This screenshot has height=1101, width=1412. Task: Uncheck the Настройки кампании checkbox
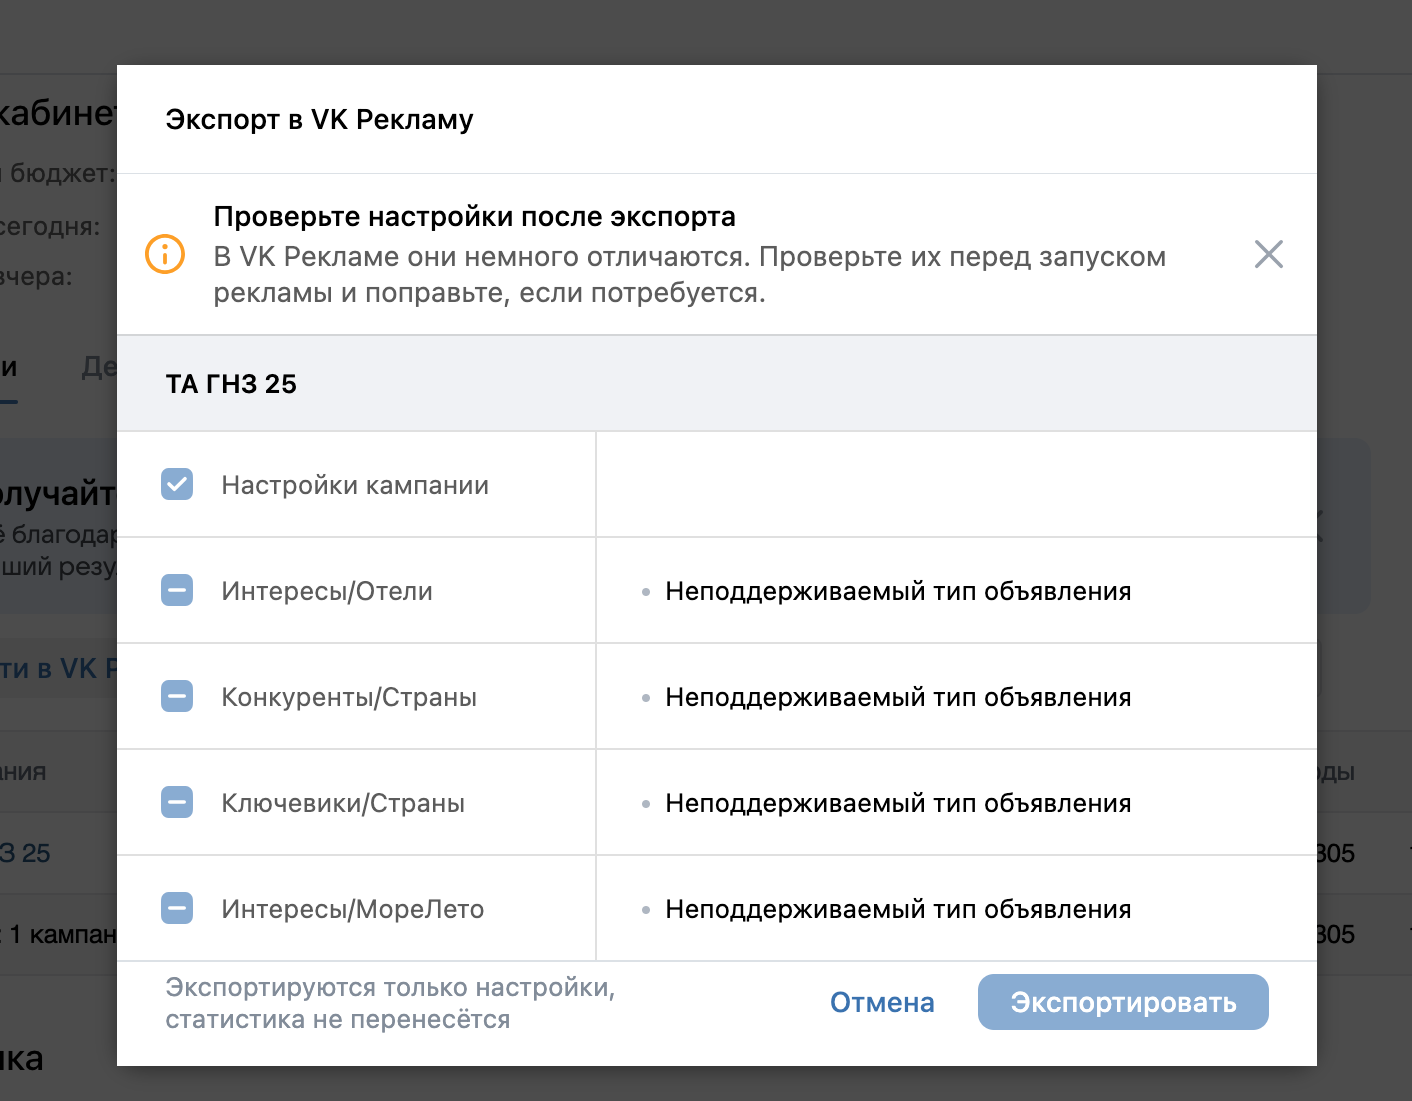(x=177, y=485)
